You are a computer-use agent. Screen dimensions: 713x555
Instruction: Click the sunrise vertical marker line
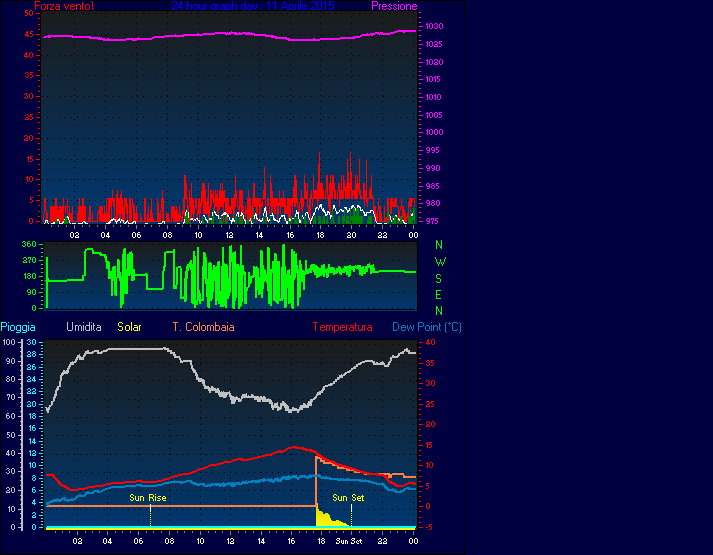click(x=151, y=516)
